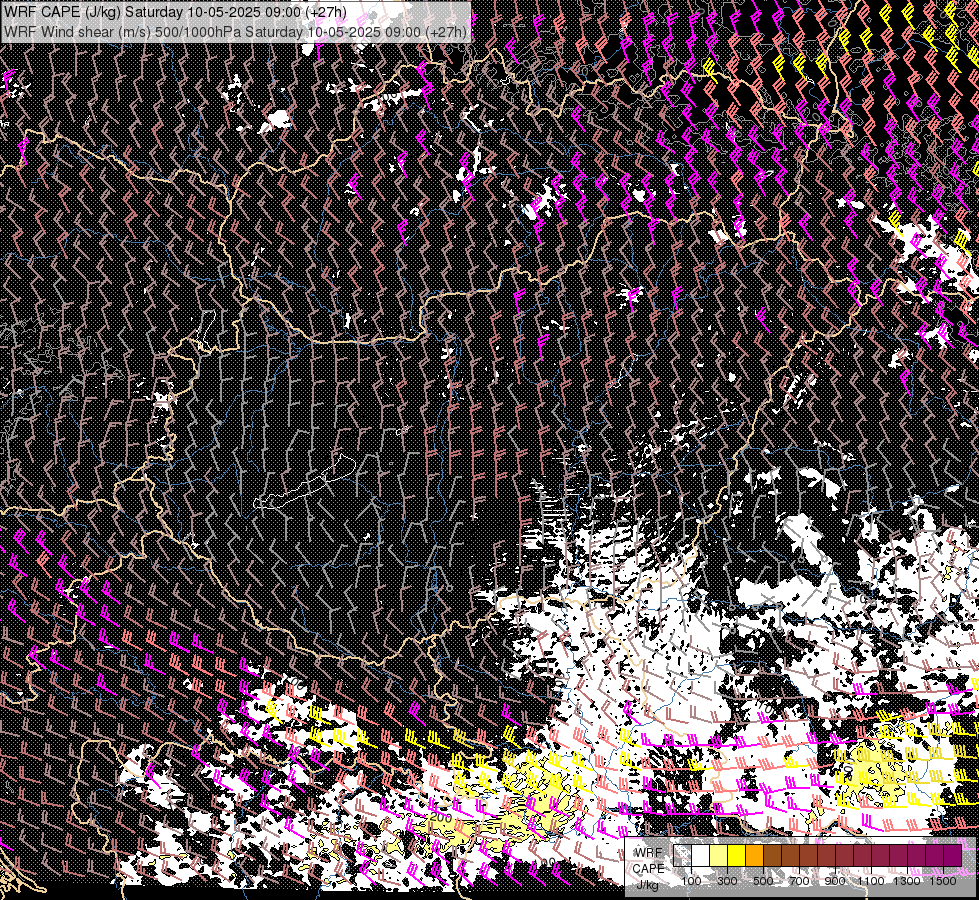Click the '100' value on the legend scale
Viewport: 979px width, 900px height.
pyautogui.click(x=691, y=881)
